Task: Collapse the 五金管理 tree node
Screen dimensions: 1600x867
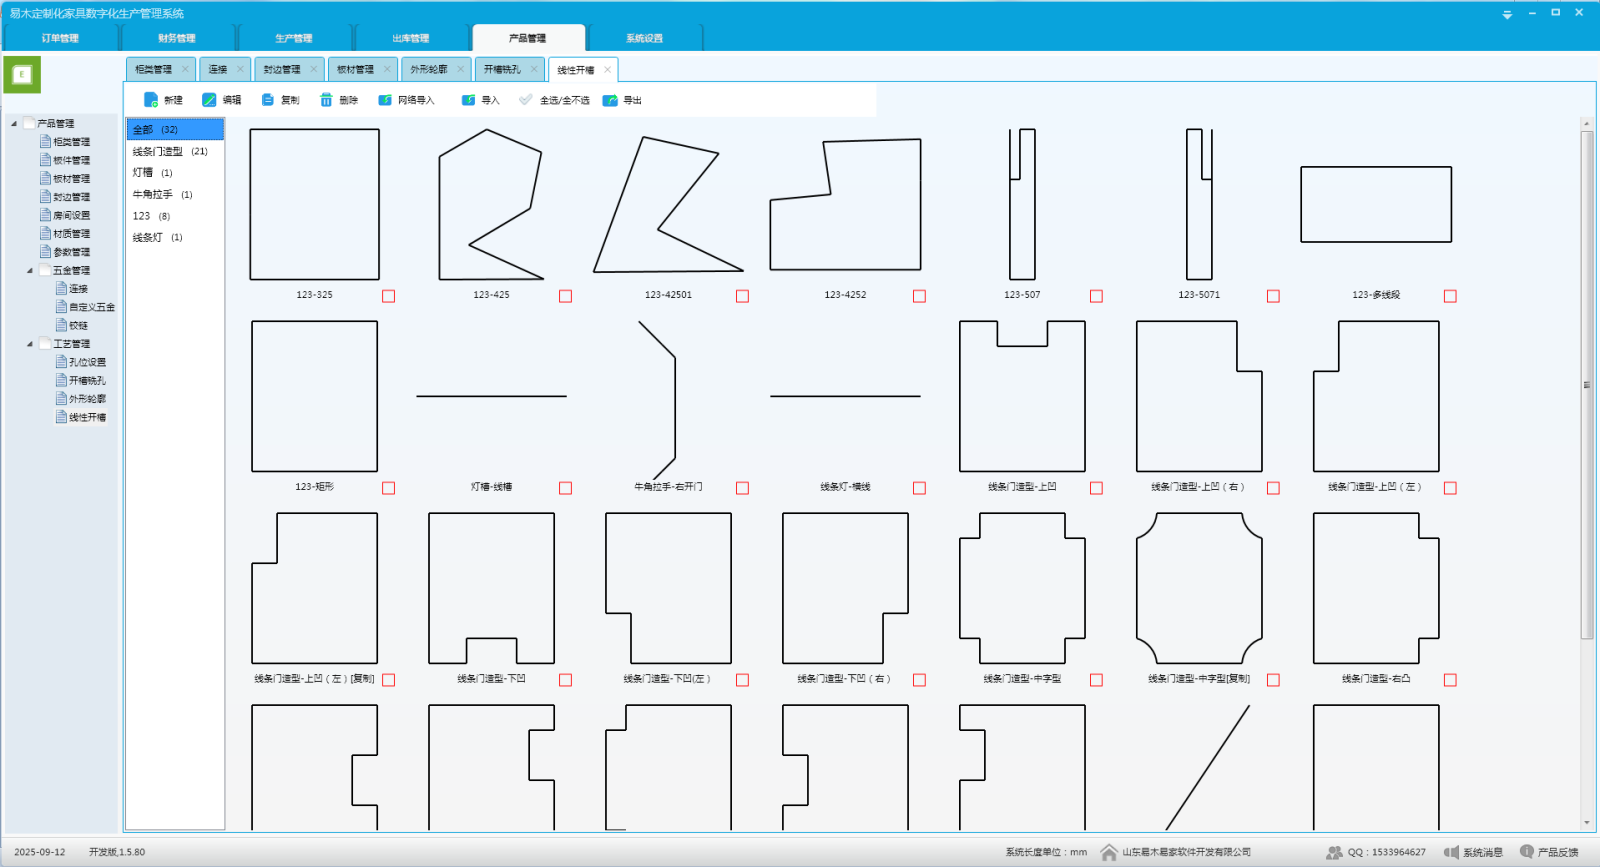Action: [x=30, y=271]
